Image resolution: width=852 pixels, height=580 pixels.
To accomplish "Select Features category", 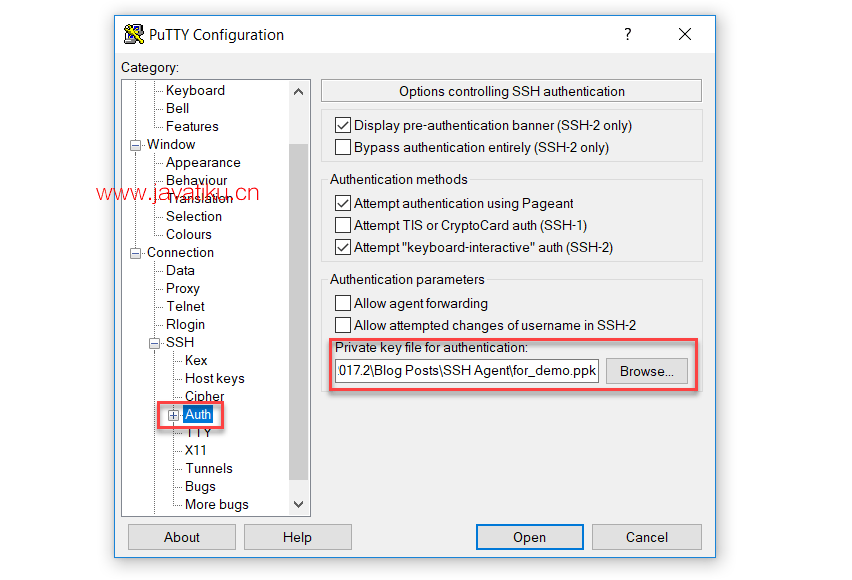I will (192, 126).
